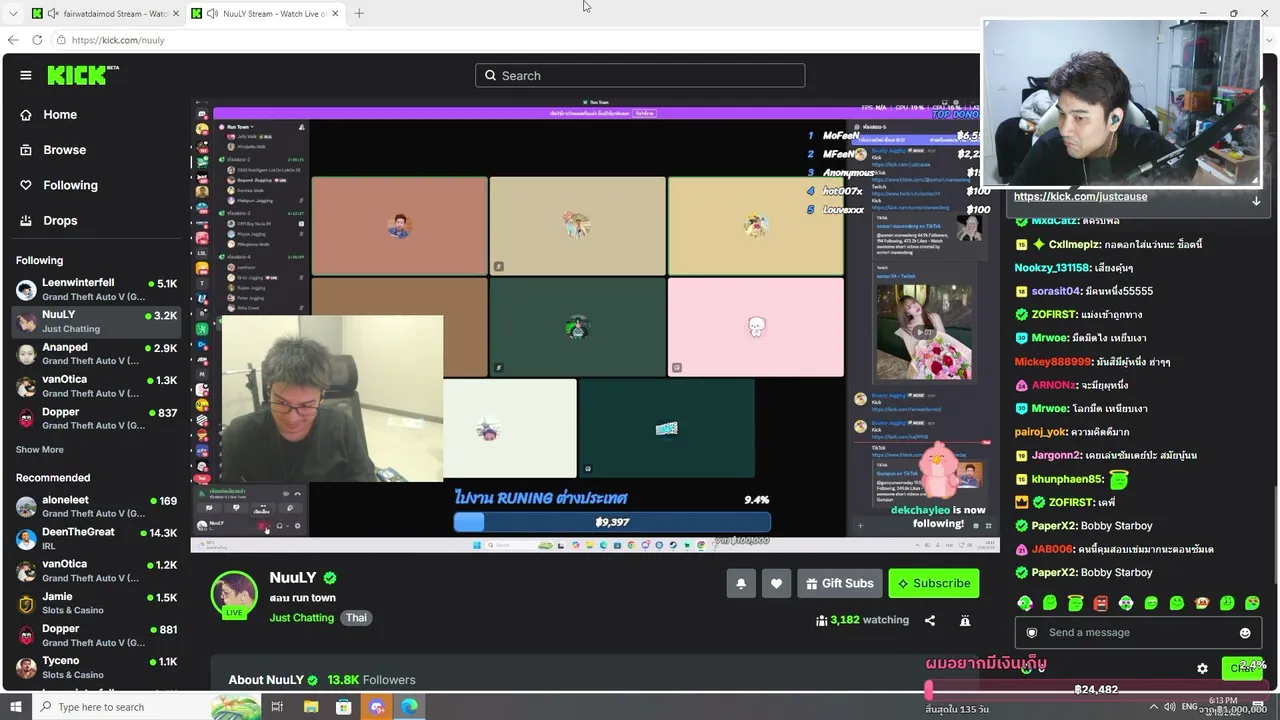This screenshot has width=1280, height=720.
Task: Click JAB006 username in chat
Action: [1052, 549]
